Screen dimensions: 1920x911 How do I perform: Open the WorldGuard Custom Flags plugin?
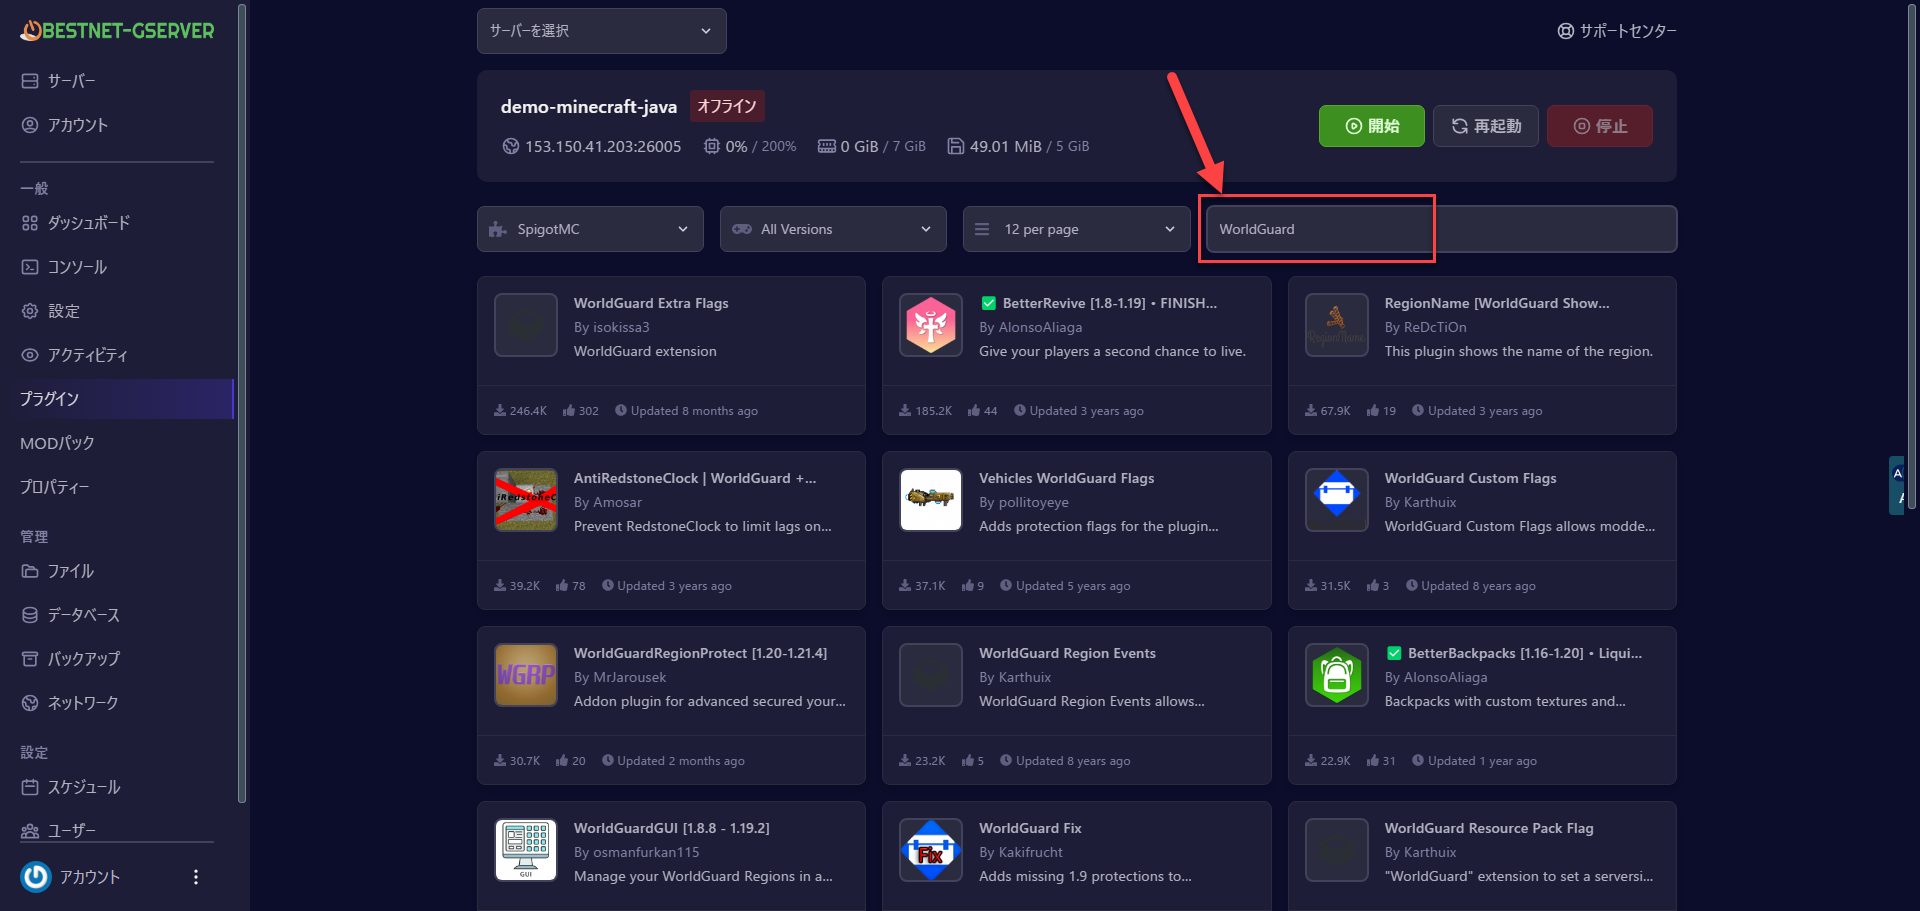tap(1470, 478)
